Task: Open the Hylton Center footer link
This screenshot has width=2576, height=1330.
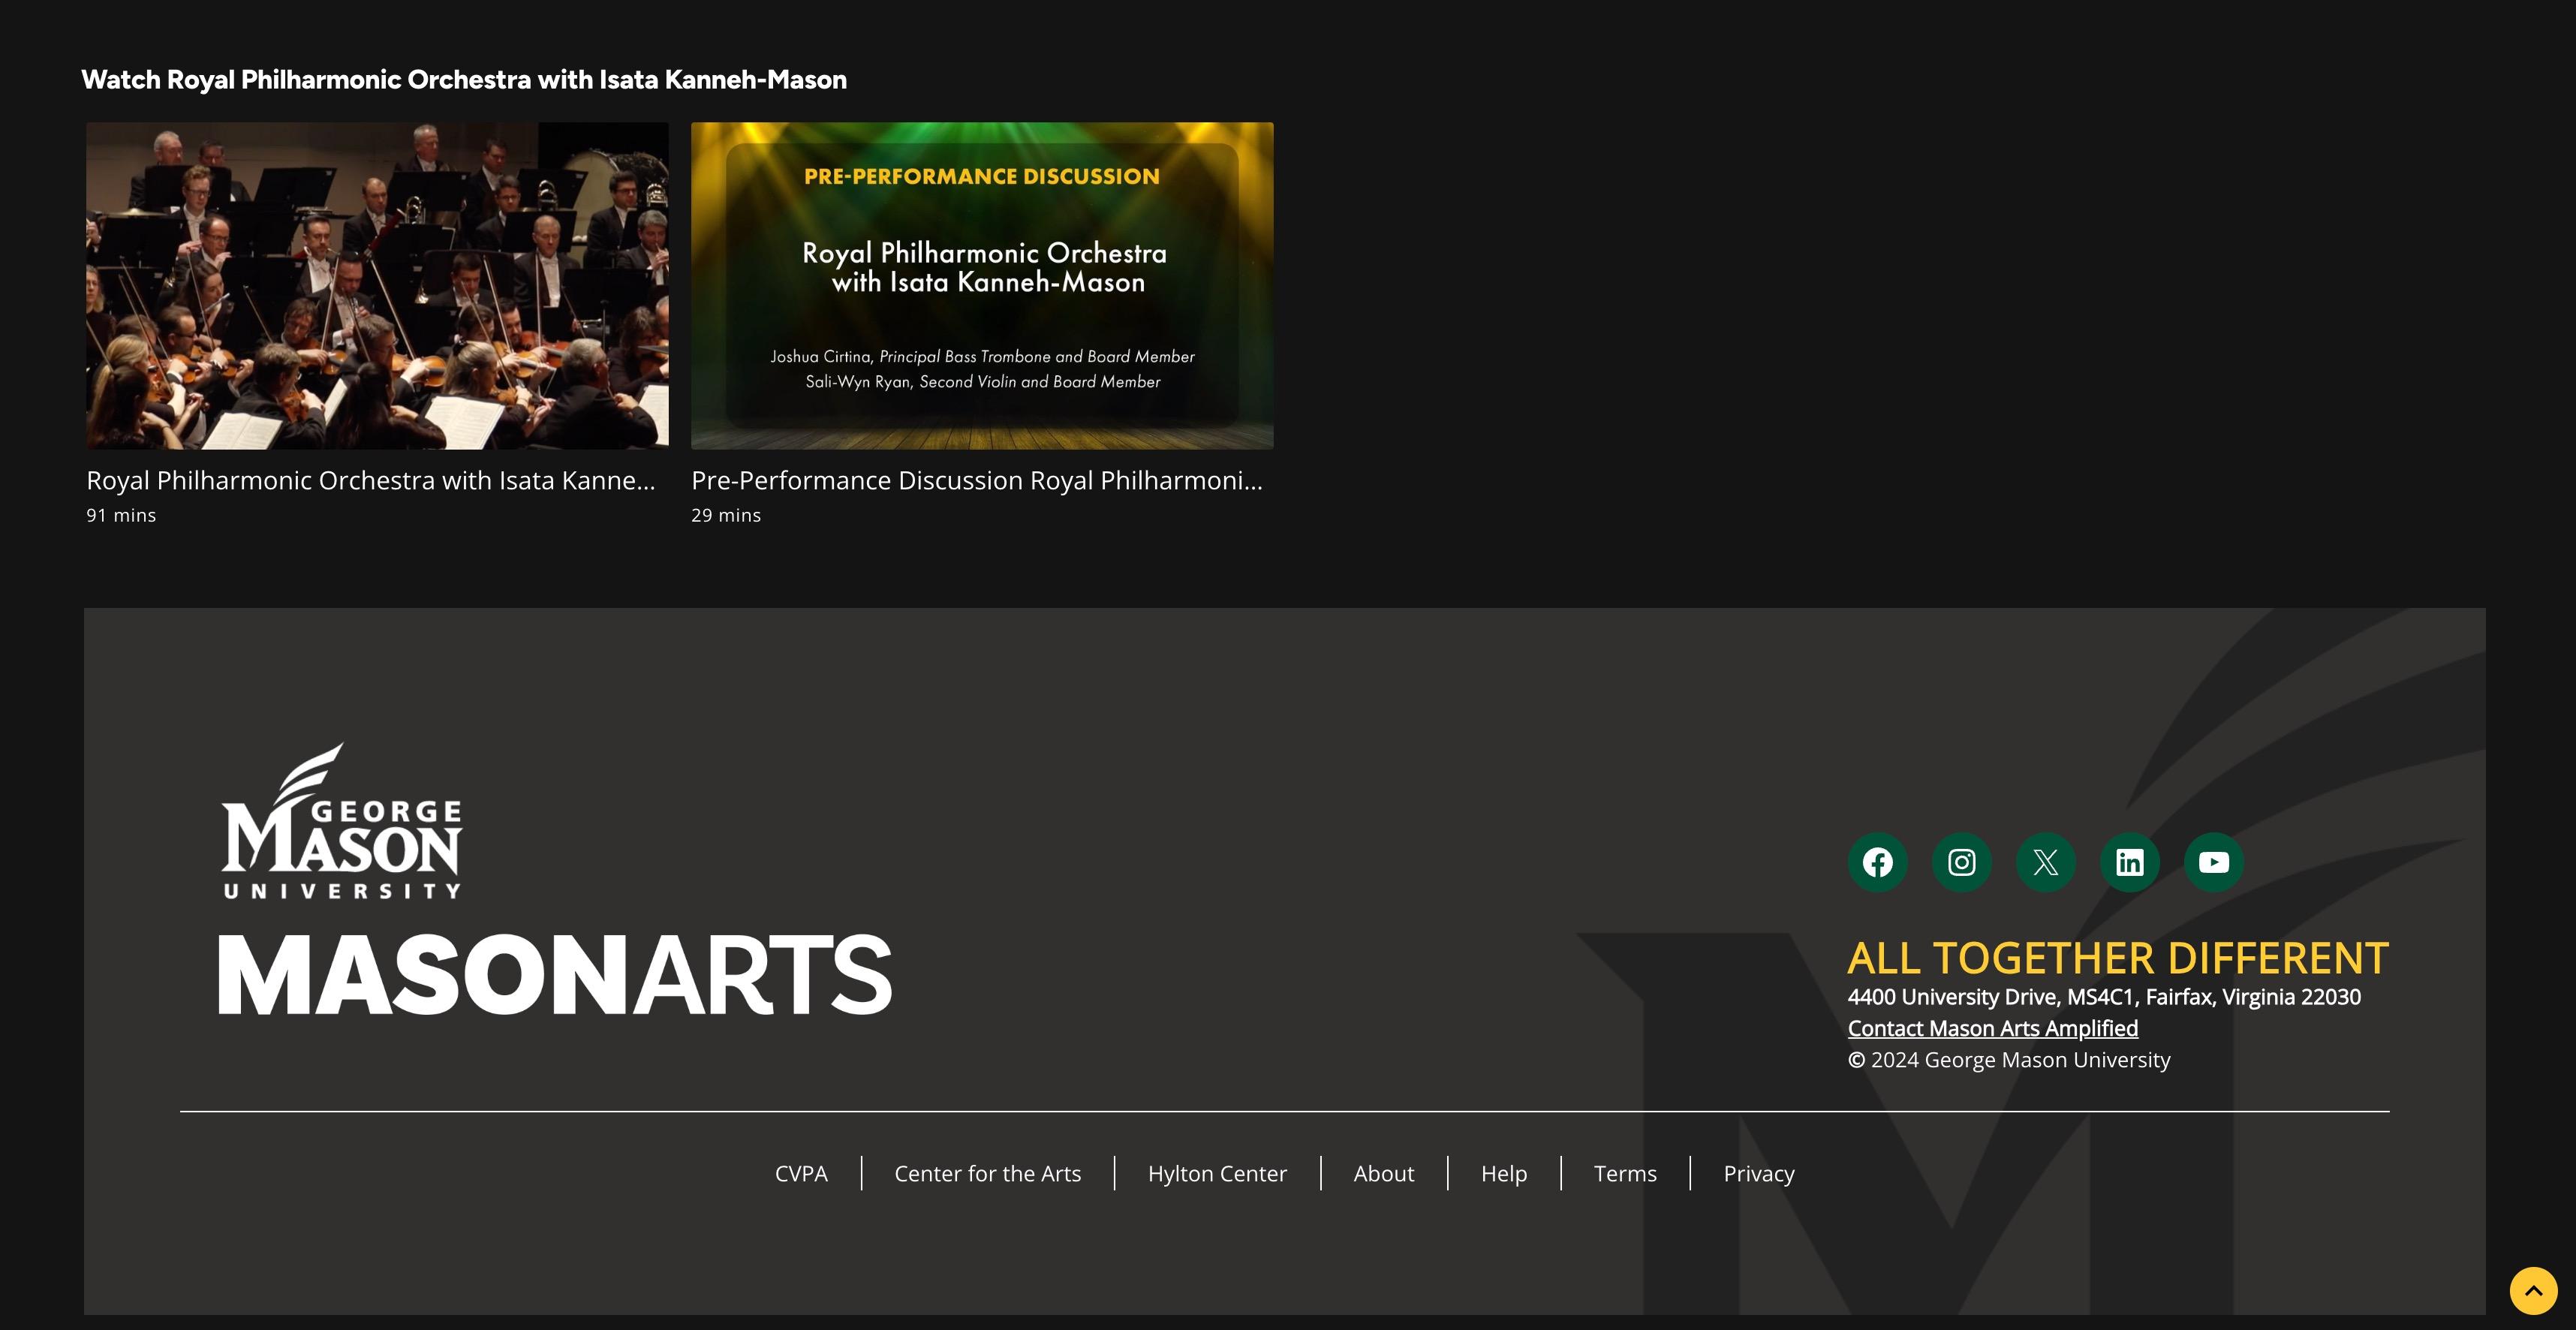Action: [x=1217, y=1173]
